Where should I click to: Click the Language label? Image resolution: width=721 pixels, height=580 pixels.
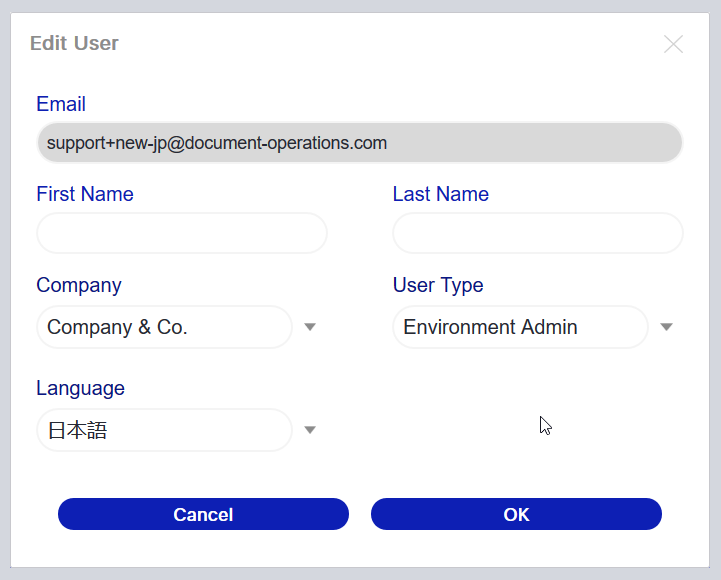click(80, 389)
